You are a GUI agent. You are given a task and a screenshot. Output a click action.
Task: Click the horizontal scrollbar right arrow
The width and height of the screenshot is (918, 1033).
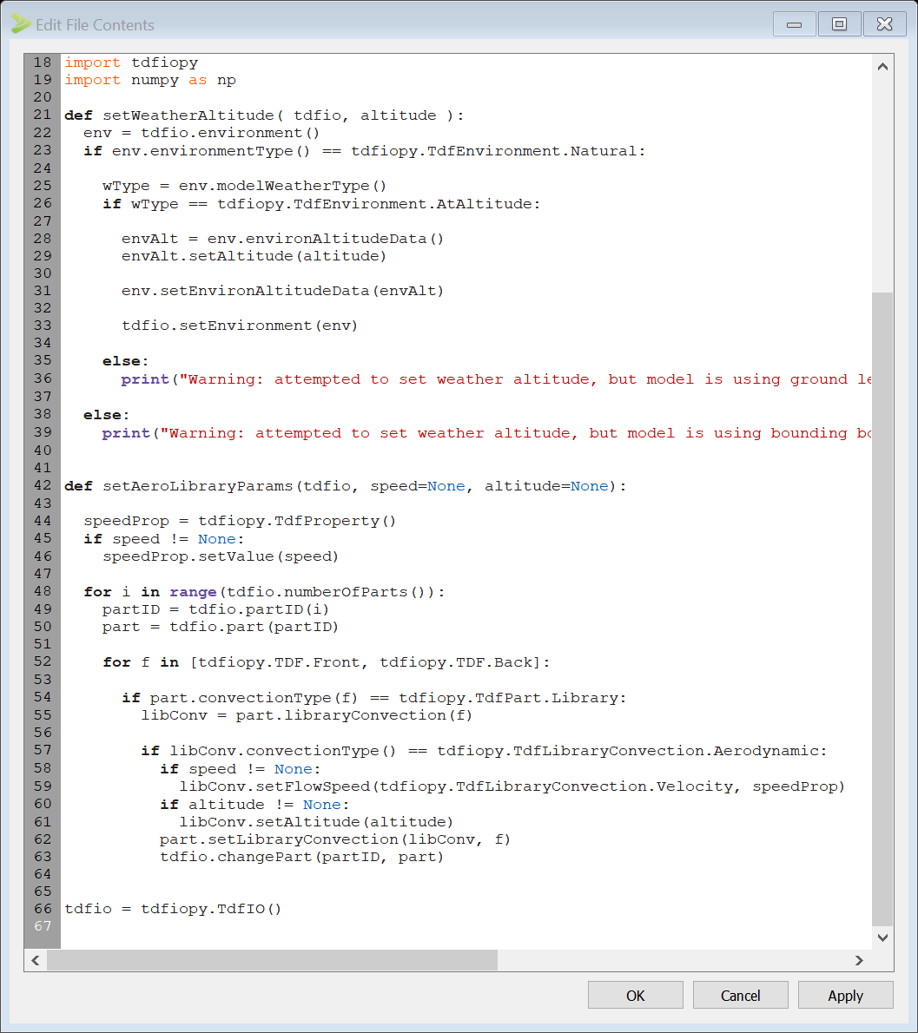pyautogui.click(x=859, y=960)
